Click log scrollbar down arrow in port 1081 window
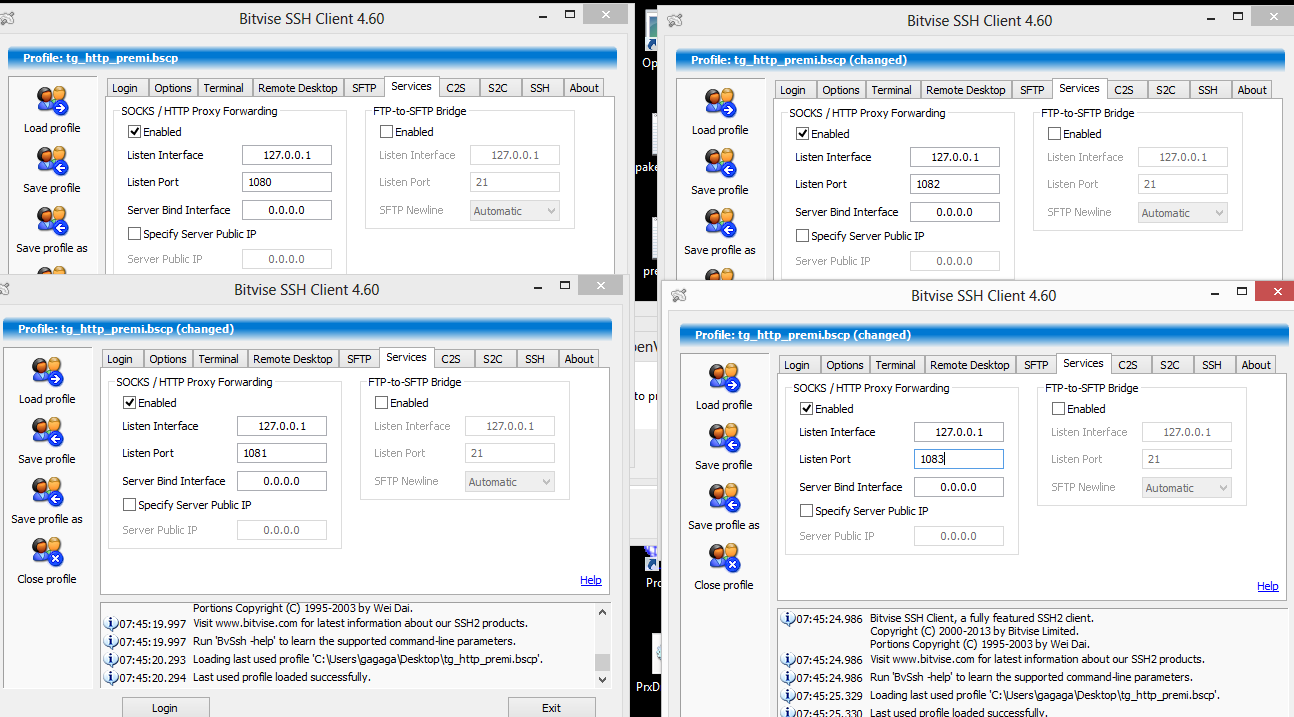Viewport: 1294px width, 717px height. 602,679
